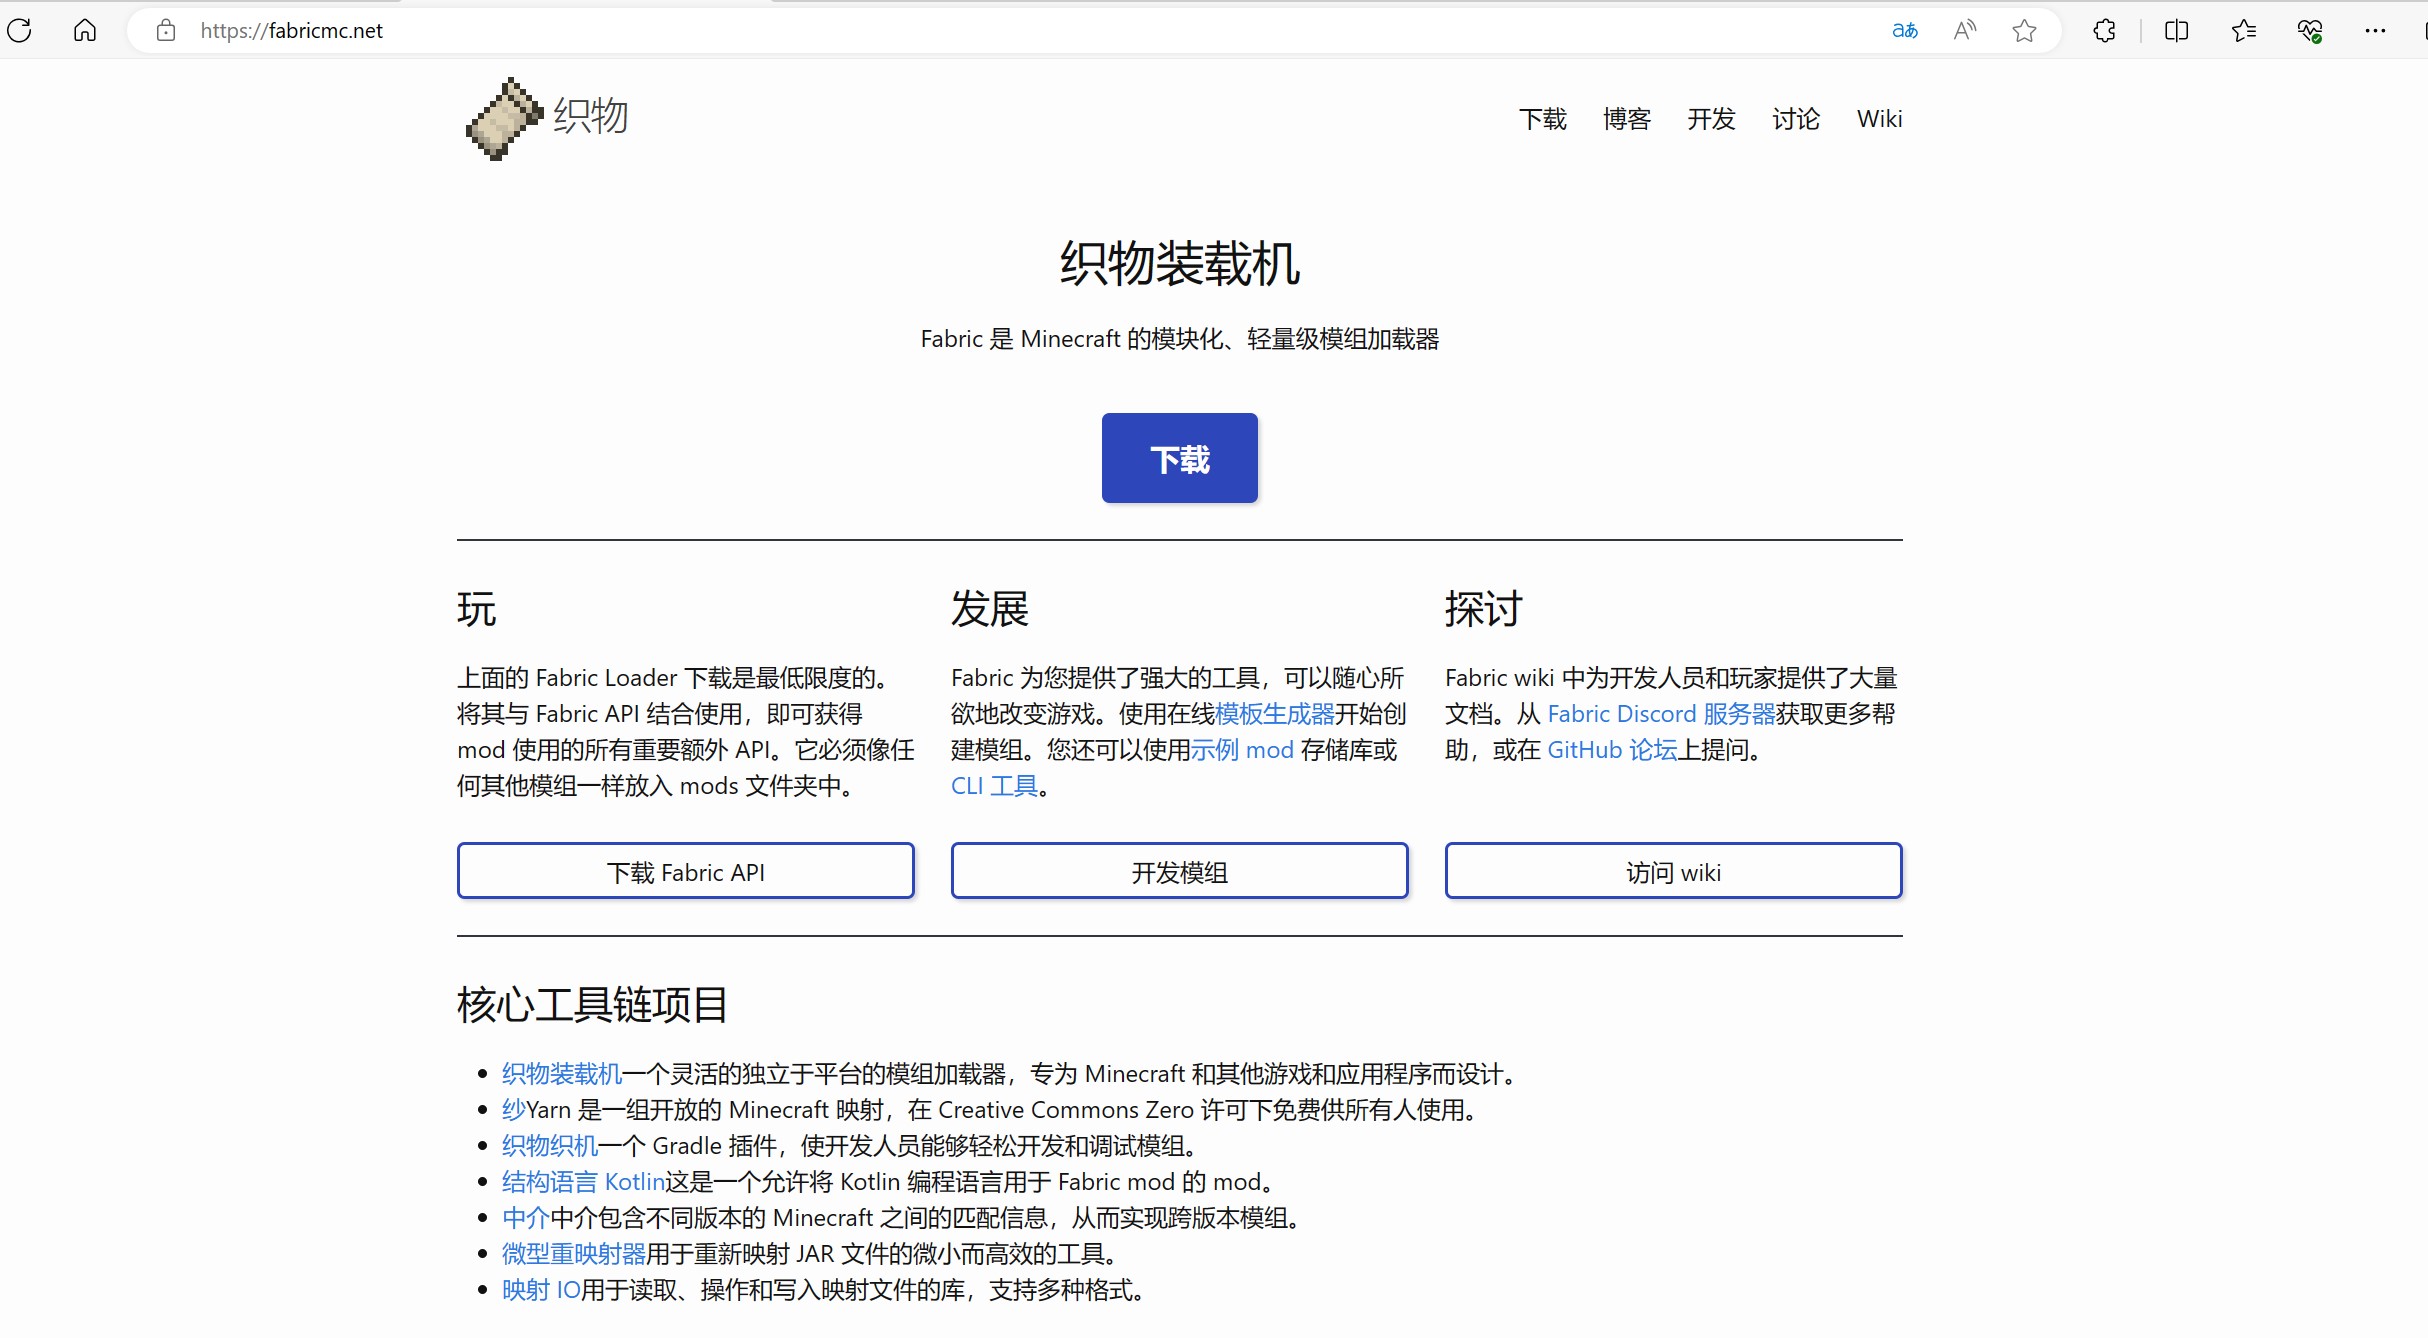Activate the read aloud icon
The height and width of the screenshot is (1338, 2428).
(1964, 31)
